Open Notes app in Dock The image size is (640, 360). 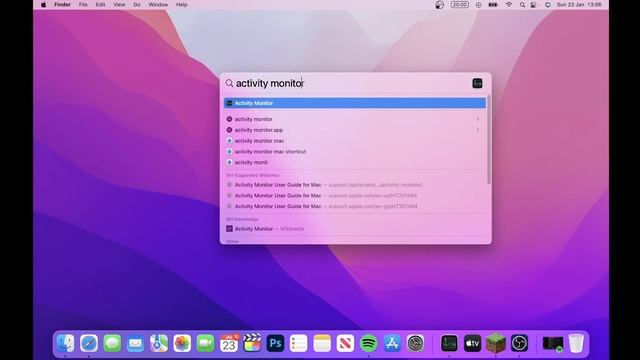pos(322,343)
